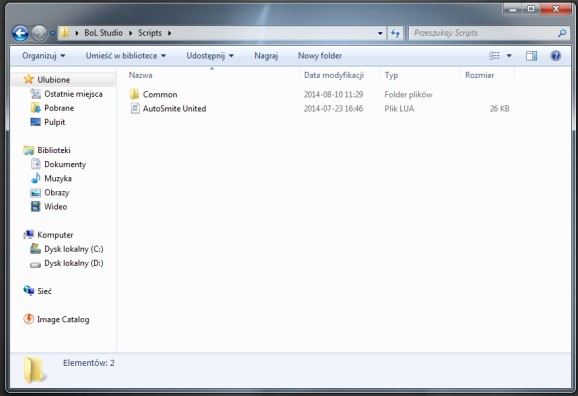Select Komputer in the navigation pane
This screenshot has width=578, height=396.
coord(55,235)
